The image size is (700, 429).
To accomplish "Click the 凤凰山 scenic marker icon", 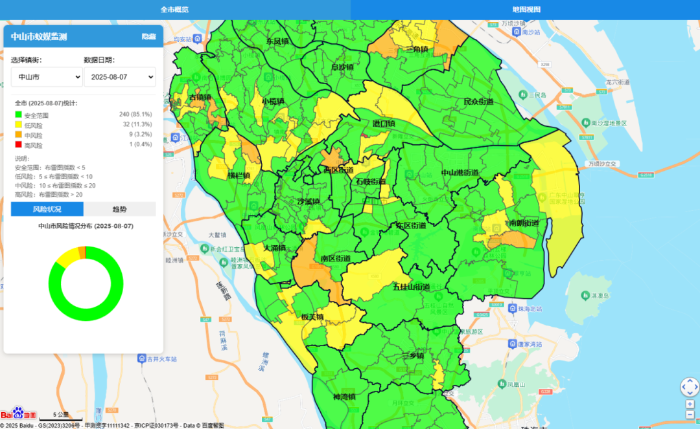I will click(502, 384).
